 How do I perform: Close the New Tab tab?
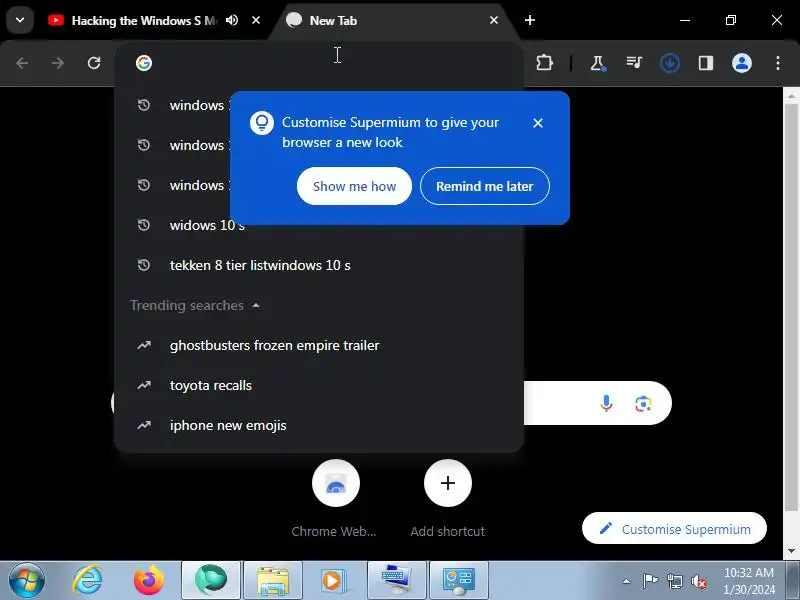pos(493,20)
